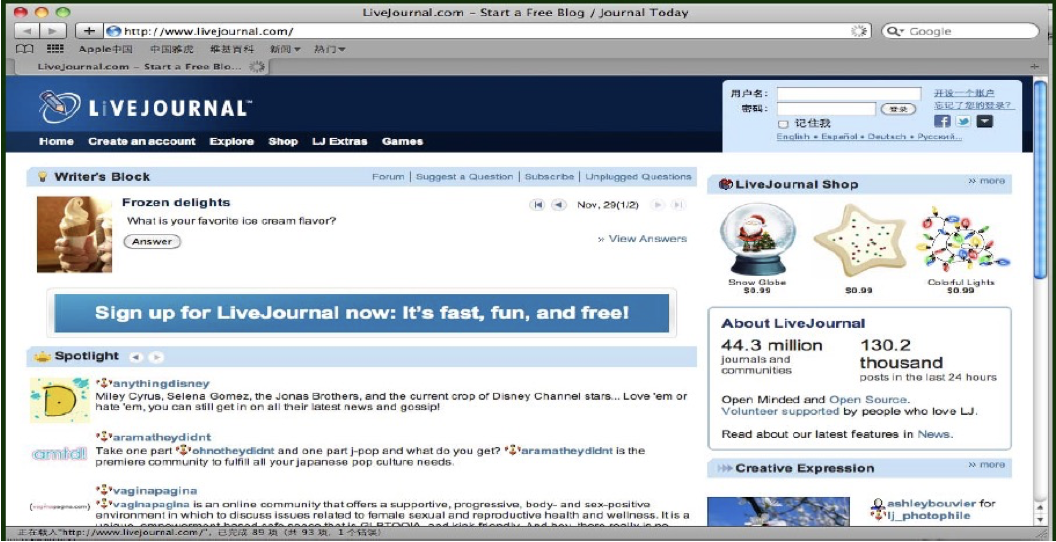Open the ice cream cone thumbnail
This screenshot has width=1056, height=542.
point(74,234)
